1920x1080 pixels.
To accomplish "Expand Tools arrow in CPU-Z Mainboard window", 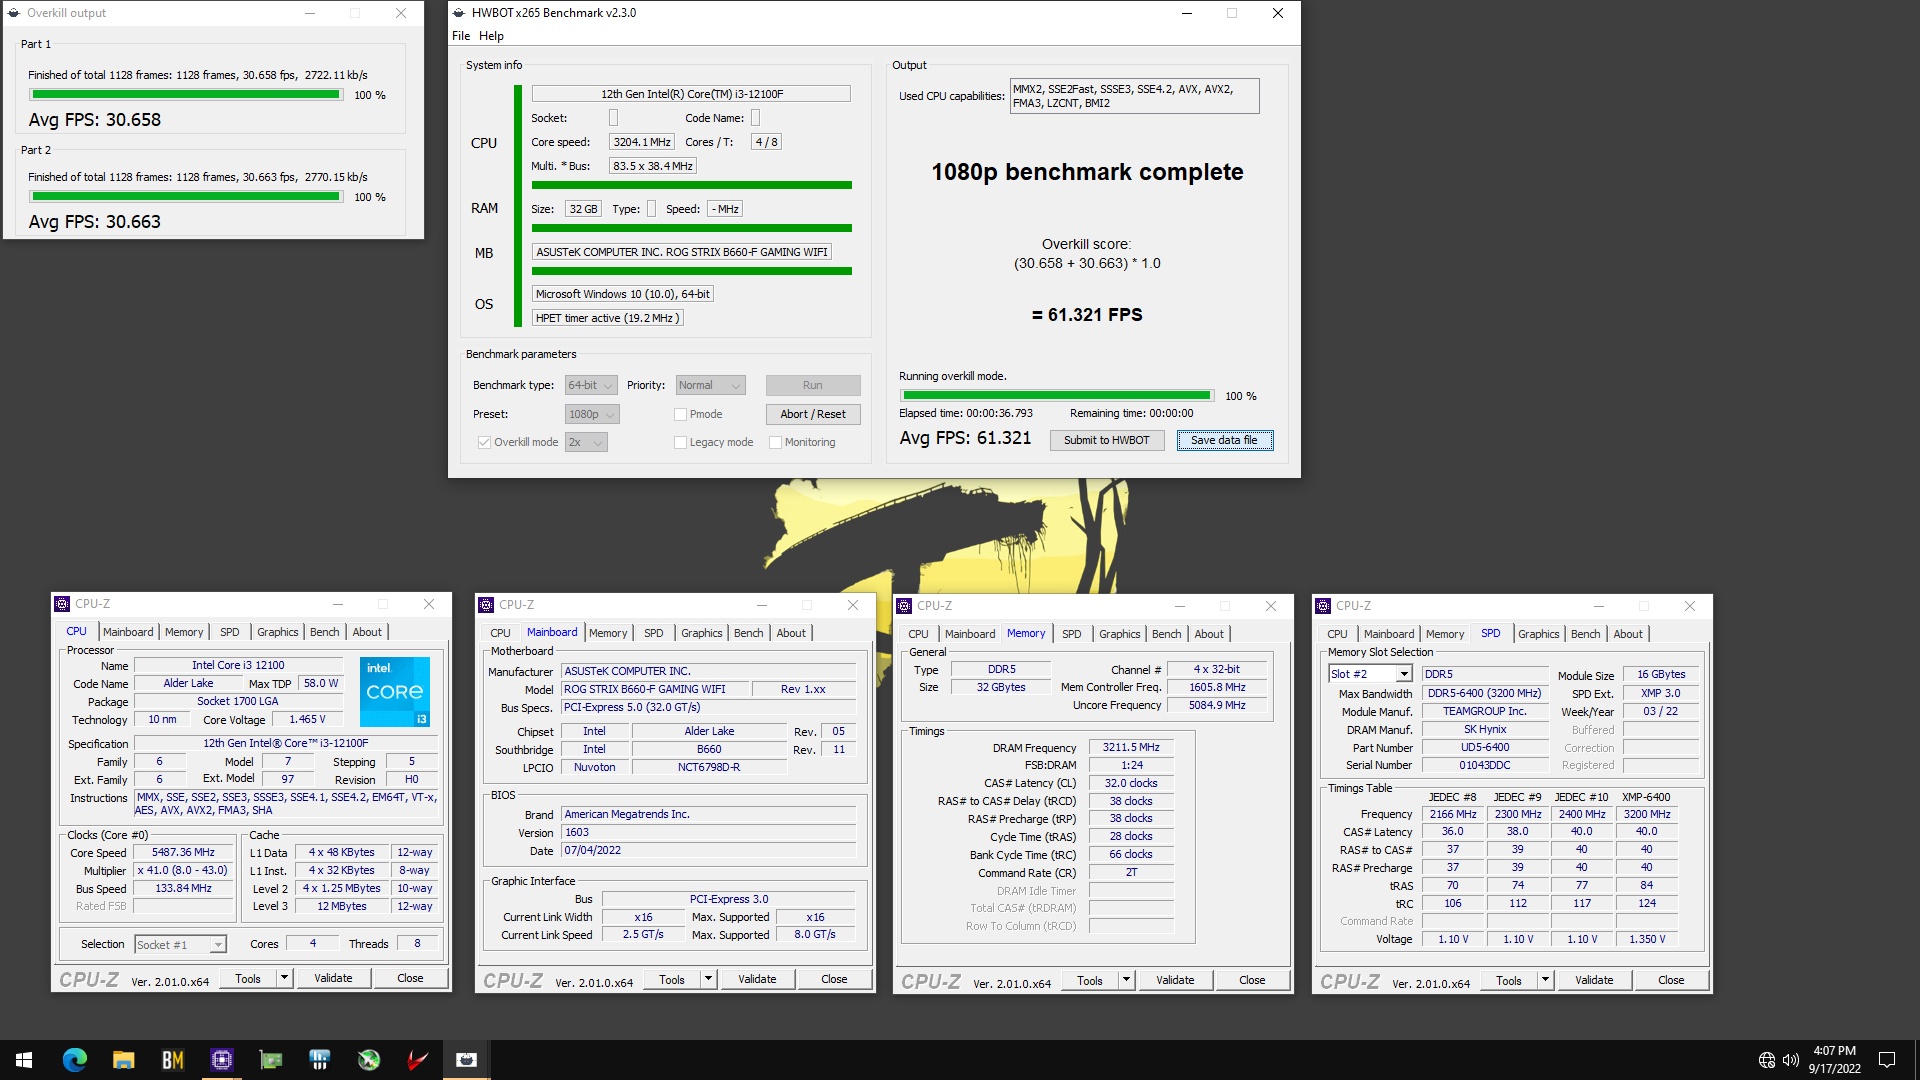I will pos(709,979).
